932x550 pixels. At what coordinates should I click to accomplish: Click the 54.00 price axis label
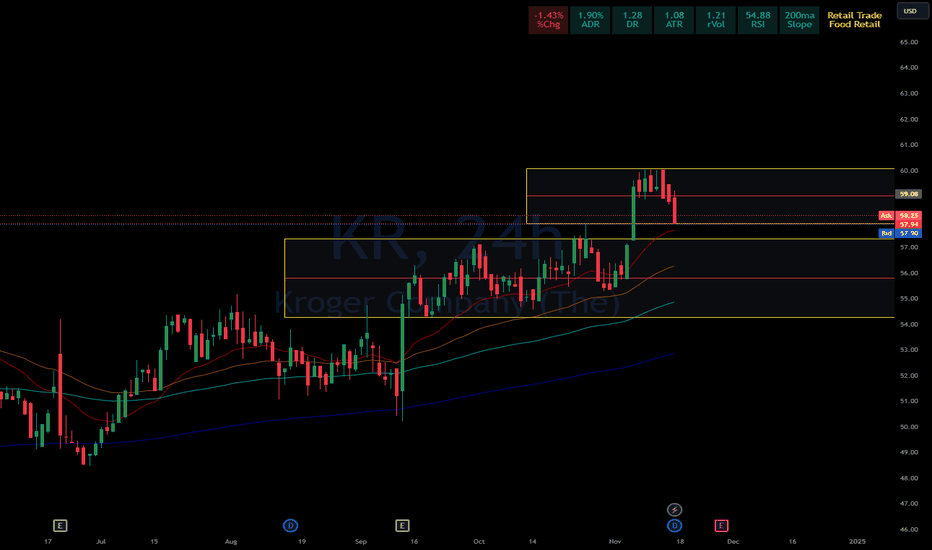pos(909,325)
